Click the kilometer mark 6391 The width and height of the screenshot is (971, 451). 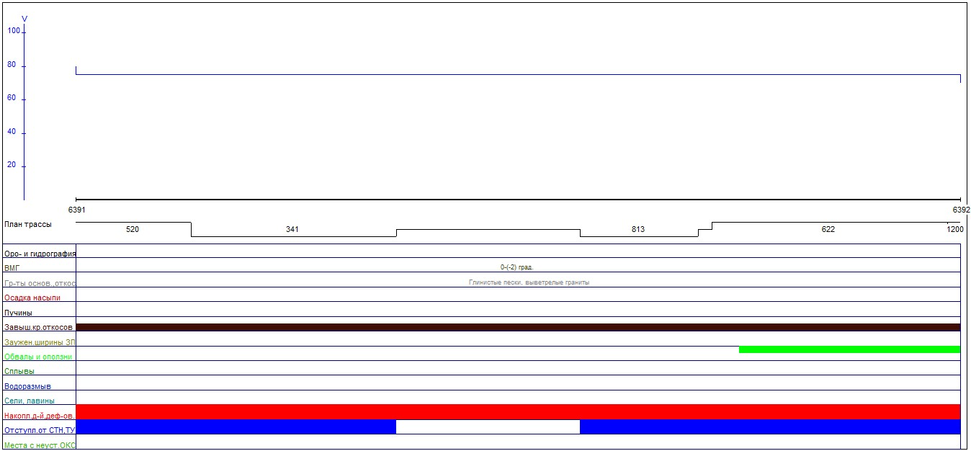(x=77, y=210)
